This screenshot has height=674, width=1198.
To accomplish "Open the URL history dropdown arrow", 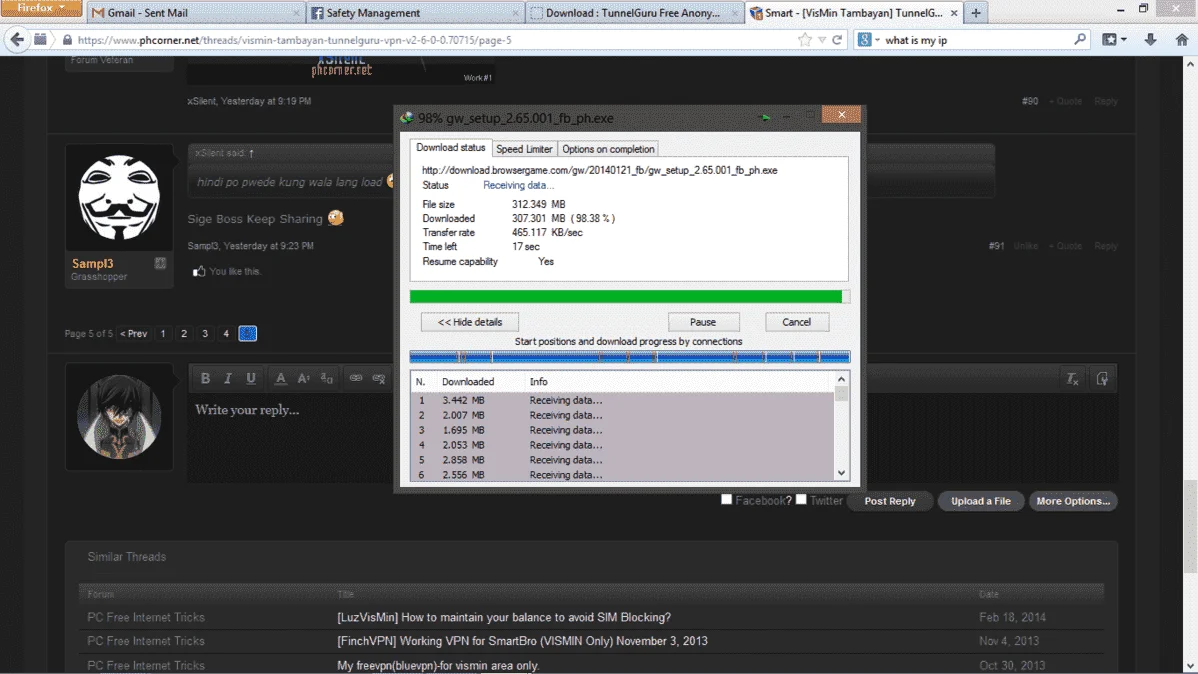I will [x=822, y=40].
